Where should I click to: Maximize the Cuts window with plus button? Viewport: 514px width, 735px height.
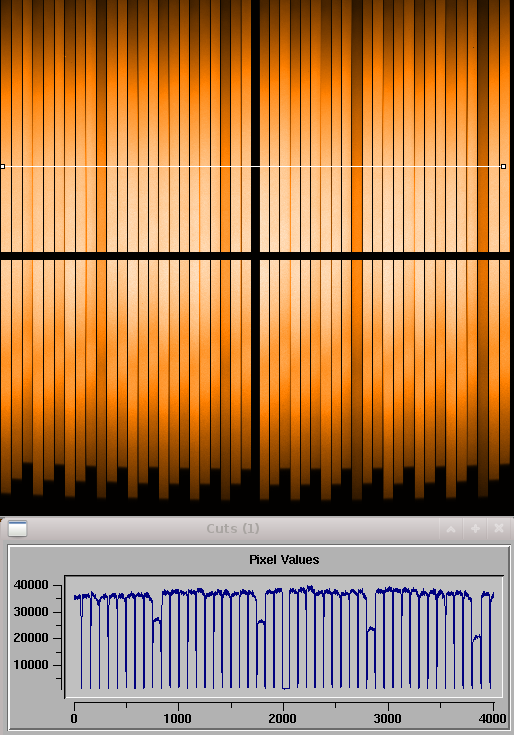coord(475,529)
